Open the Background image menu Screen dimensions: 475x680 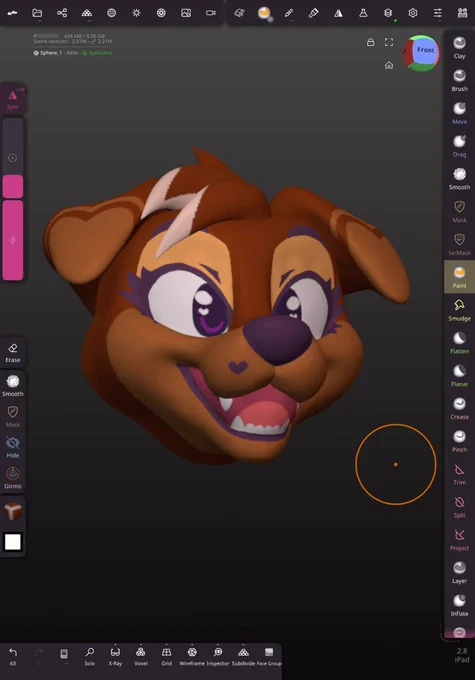(x=186, y=13)
